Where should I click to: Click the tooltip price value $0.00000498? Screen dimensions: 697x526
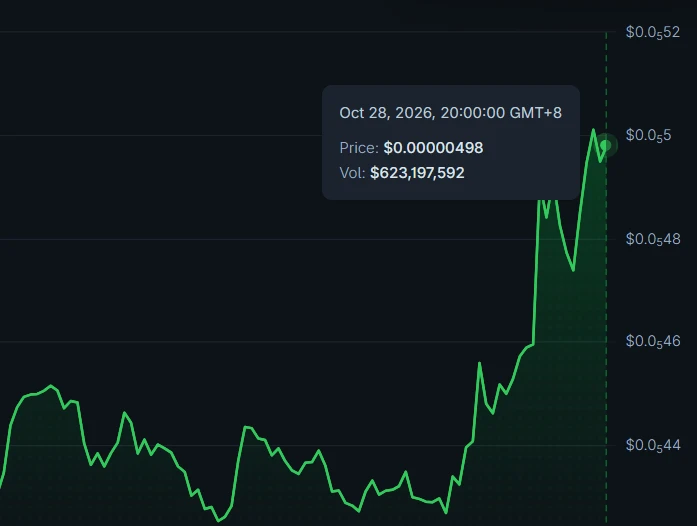[x=433, y=148]
